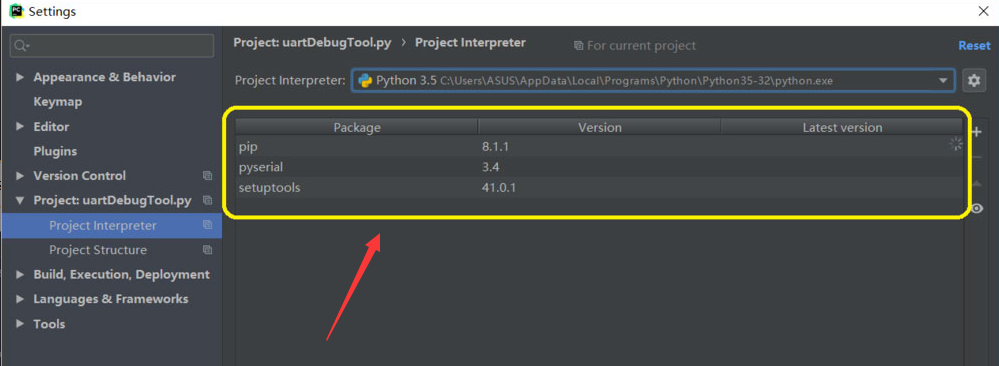Expand Languages & Frameworks arrow
The height and width of the screenshot is (366, 999).
[x=20, y=299]
